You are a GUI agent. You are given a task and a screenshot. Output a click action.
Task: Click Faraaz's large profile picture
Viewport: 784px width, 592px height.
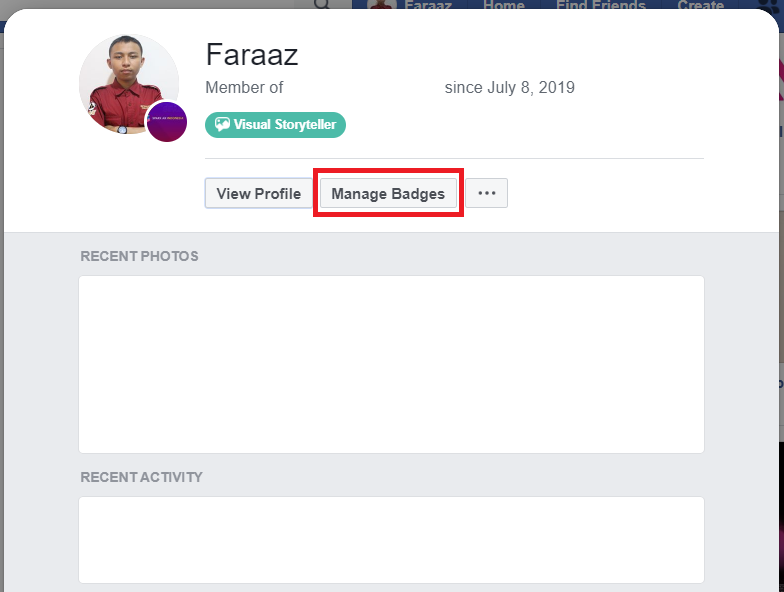click(x=124, y=80)
